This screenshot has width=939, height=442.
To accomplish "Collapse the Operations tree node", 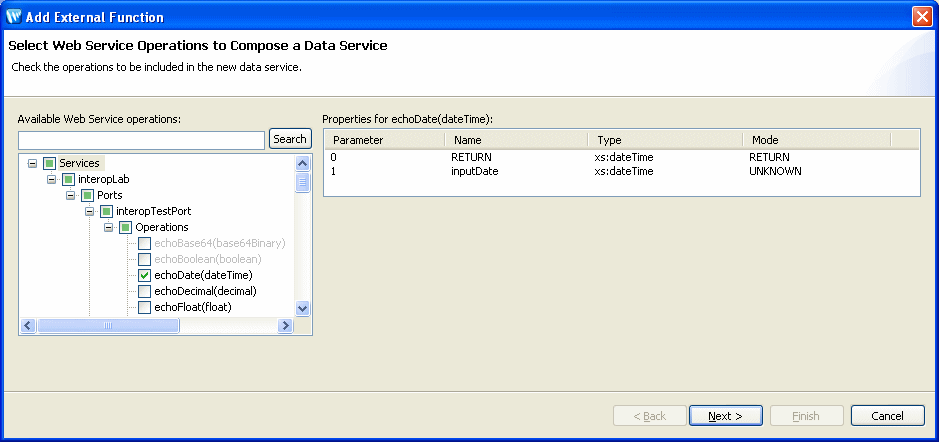I will [108, 228].
